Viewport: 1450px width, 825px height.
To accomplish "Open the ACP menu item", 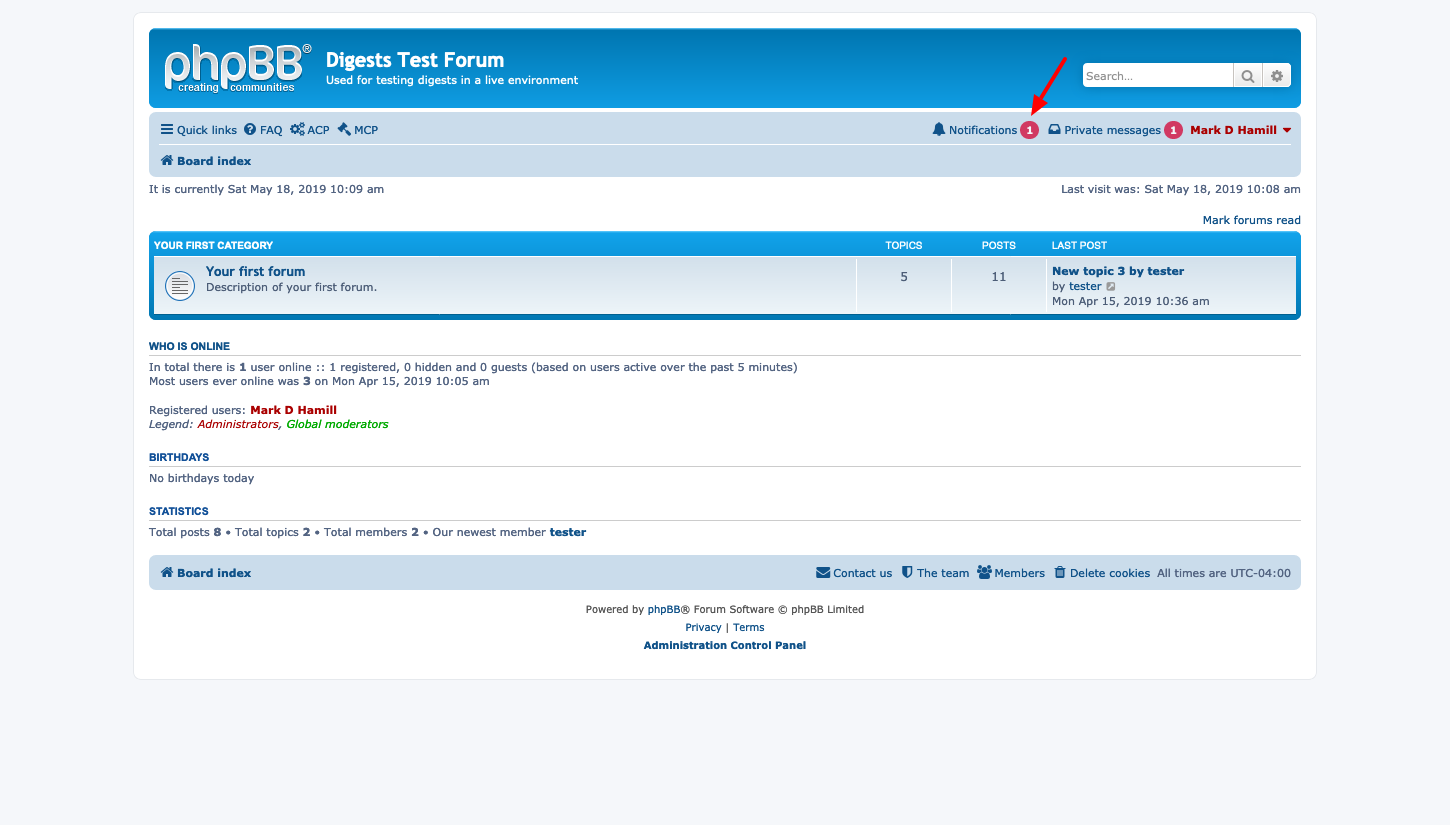I will 310,130.
